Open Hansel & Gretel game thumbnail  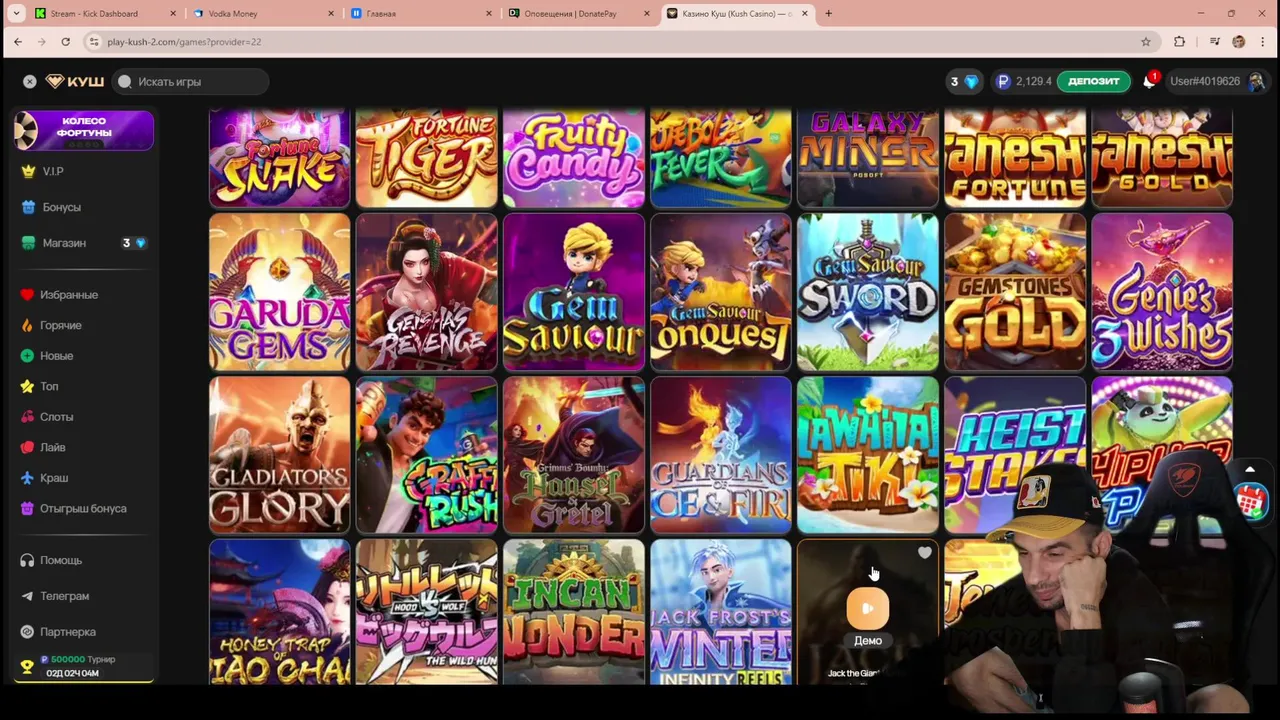coord(574,455)
